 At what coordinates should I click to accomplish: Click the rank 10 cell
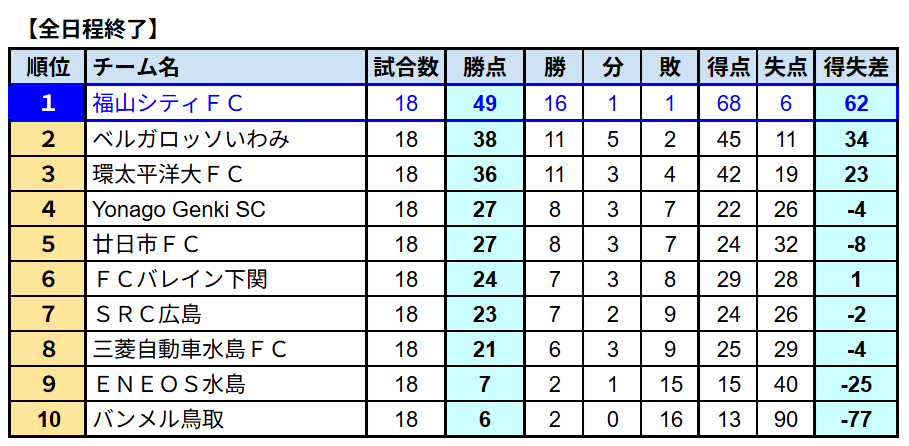click(48, 419)
